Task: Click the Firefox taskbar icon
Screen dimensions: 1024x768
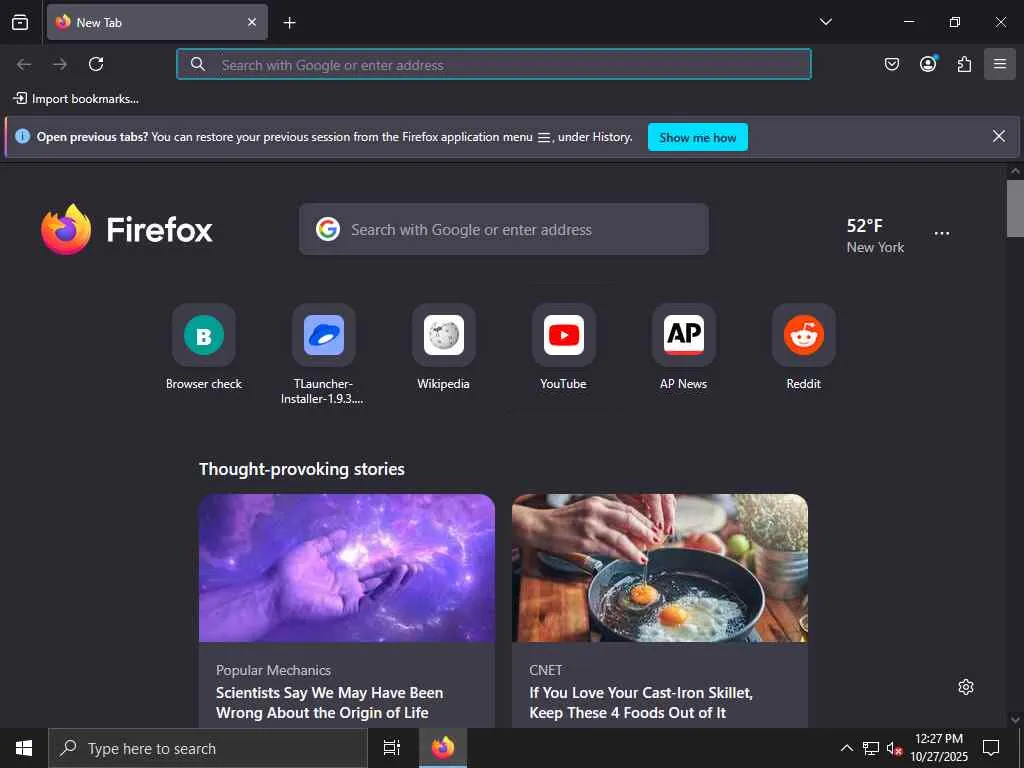Action: point(443,748)
